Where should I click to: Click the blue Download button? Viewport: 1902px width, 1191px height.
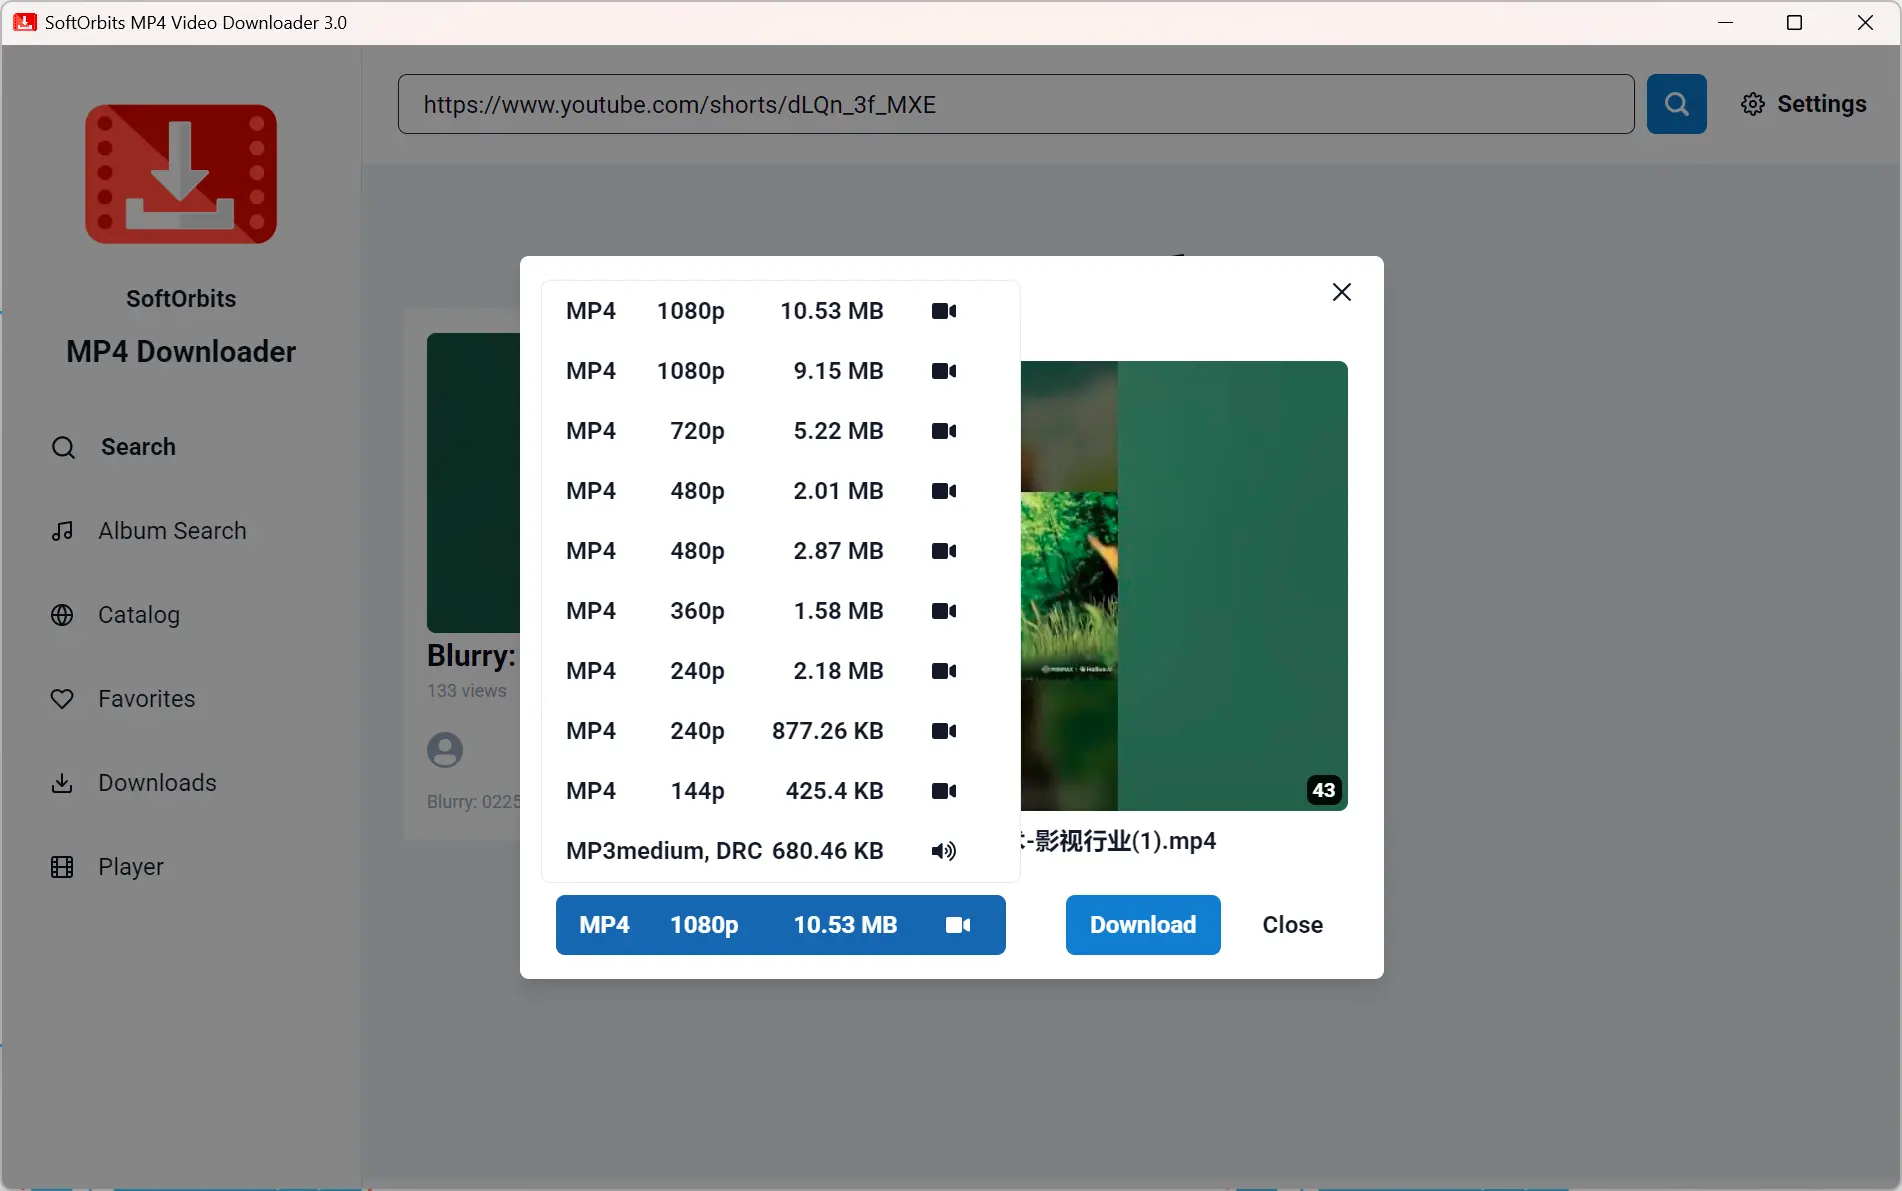1143,925
